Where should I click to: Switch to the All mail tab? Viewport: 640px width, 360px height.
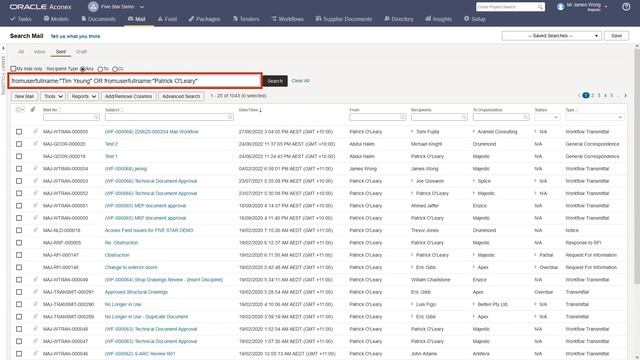pos(21,52)
